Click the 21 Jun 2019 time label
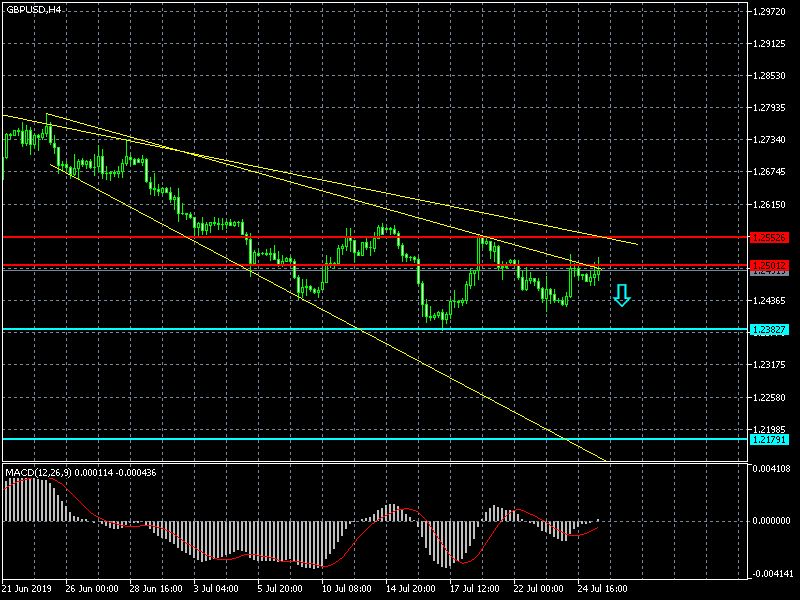 click(x=27, y=588)
